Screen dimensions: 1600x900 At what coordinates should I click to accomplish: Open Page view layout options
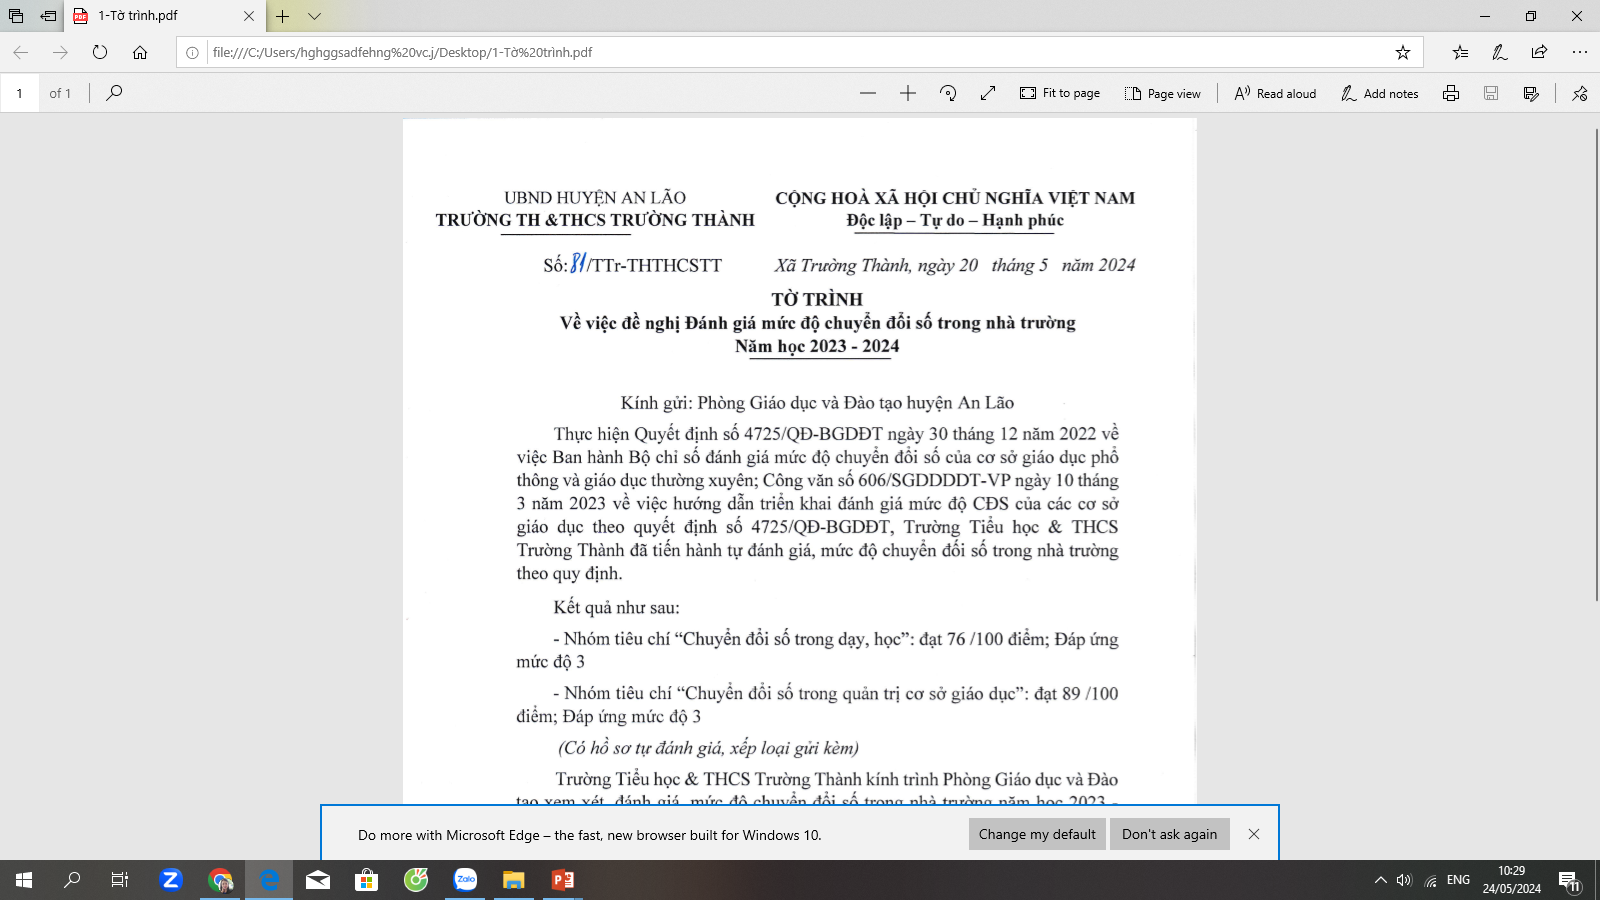[1163, 93]
